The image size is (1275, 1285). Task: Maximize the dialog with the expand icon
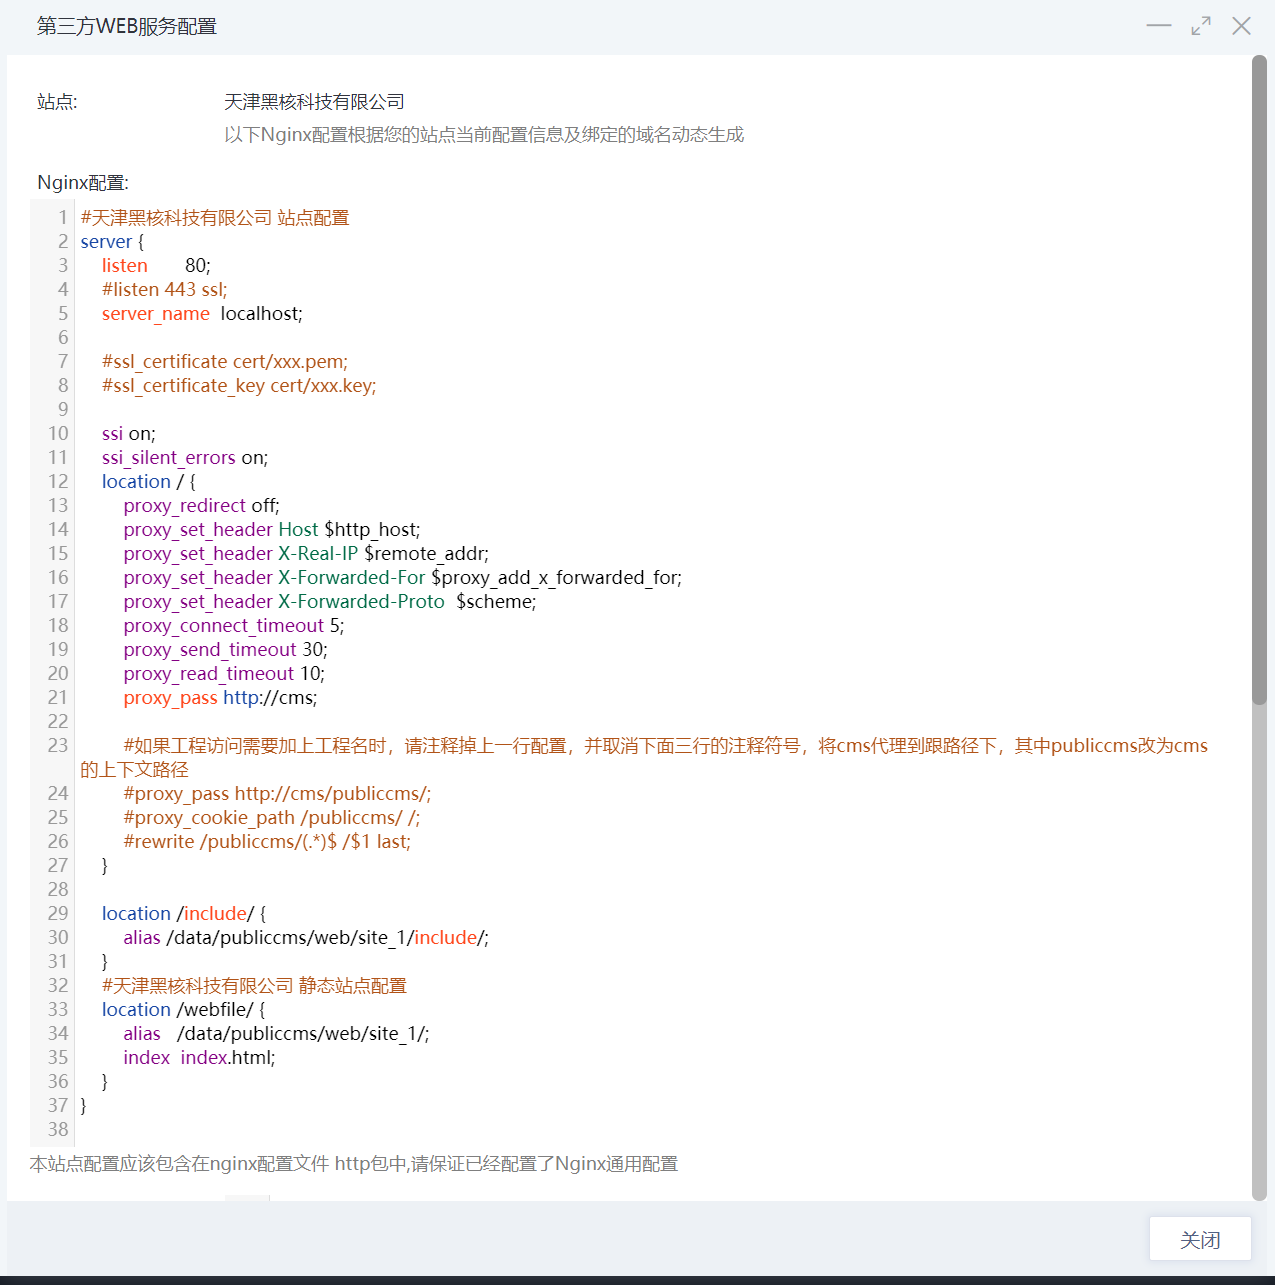click(x=1200, y=26)
